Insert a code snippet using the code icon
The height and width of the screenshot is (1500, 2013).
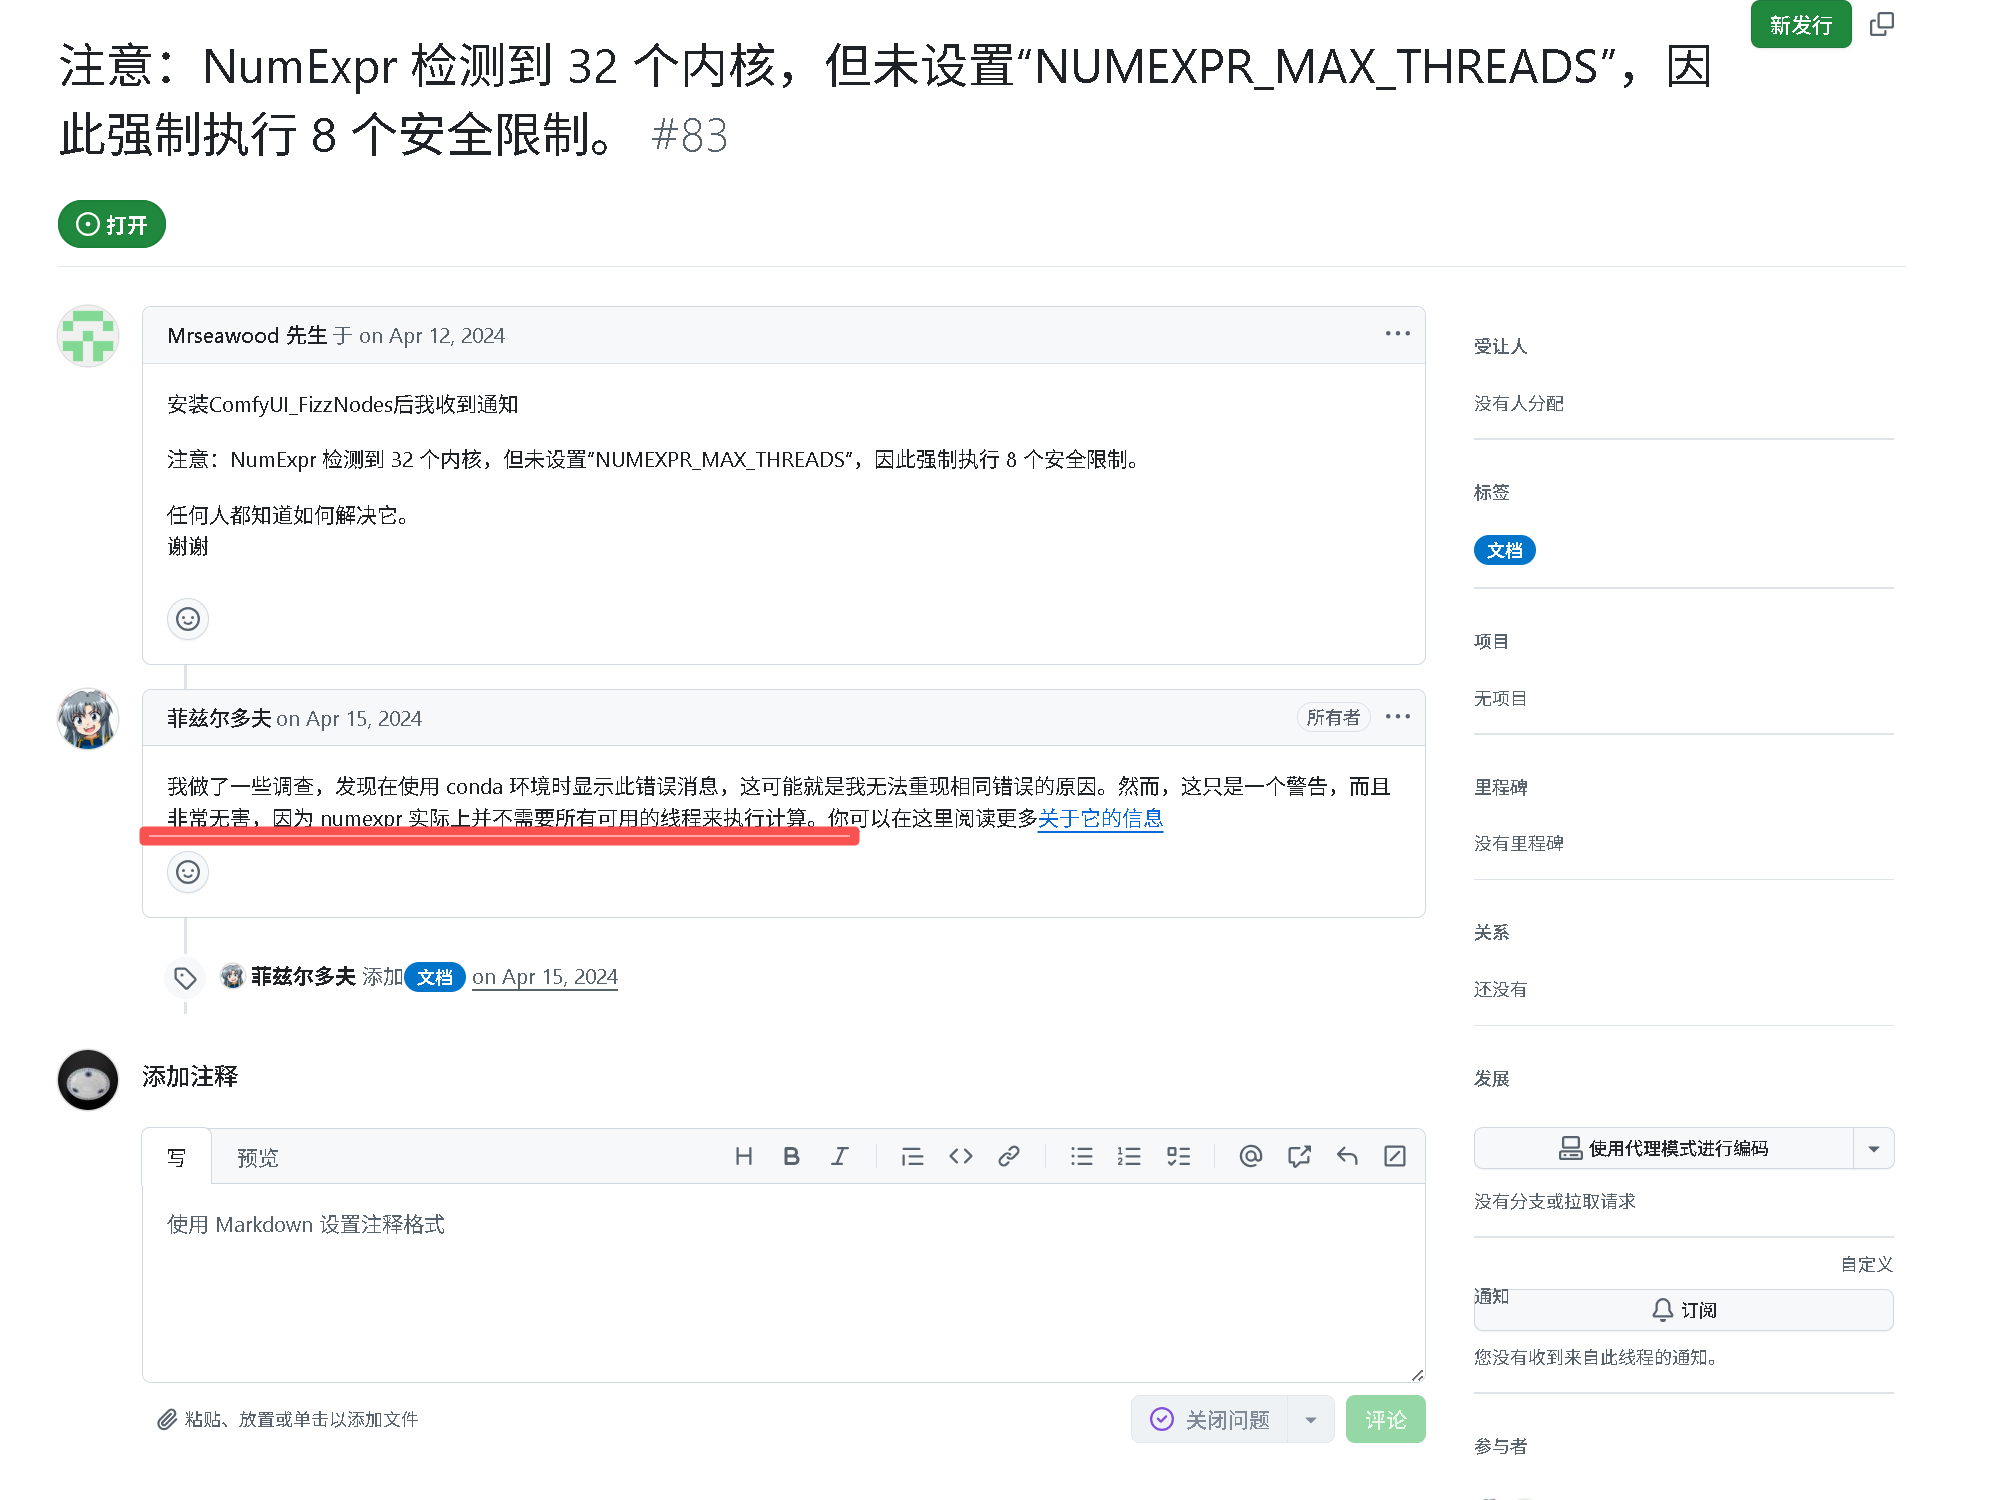960,1156
